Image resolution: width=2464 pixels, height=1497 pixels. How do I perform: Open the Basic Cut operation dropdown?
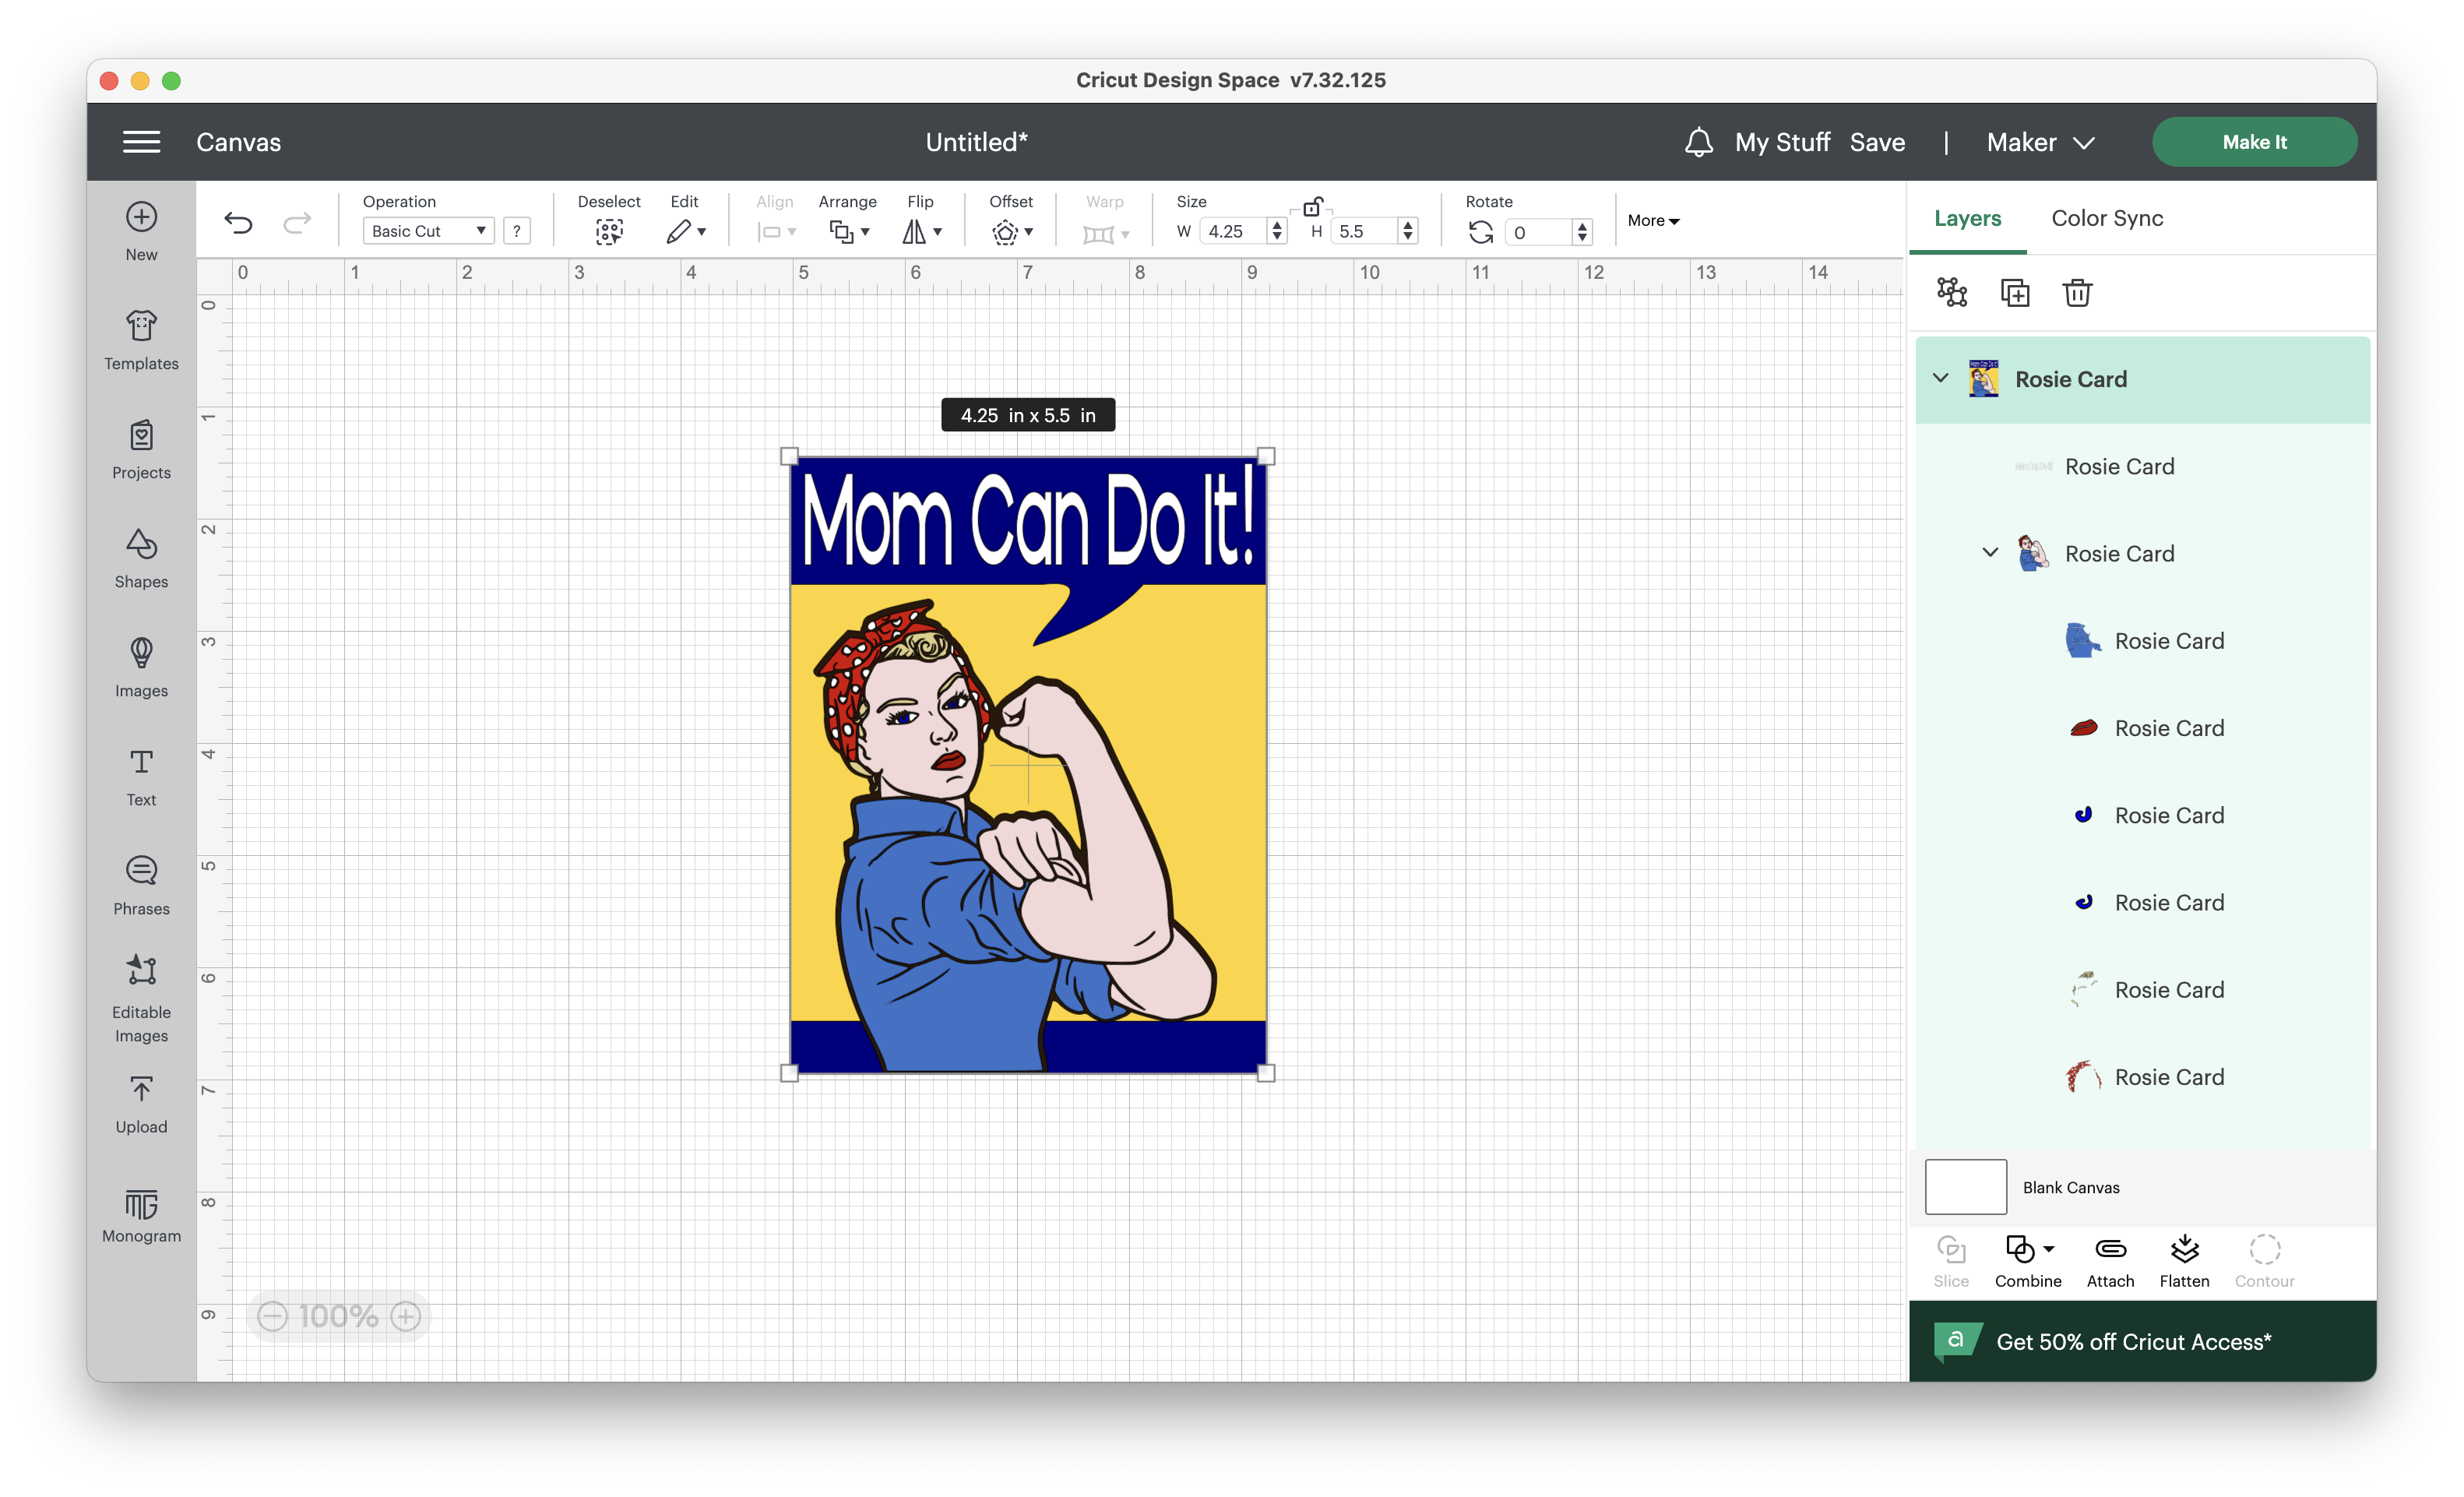(428, 230)
